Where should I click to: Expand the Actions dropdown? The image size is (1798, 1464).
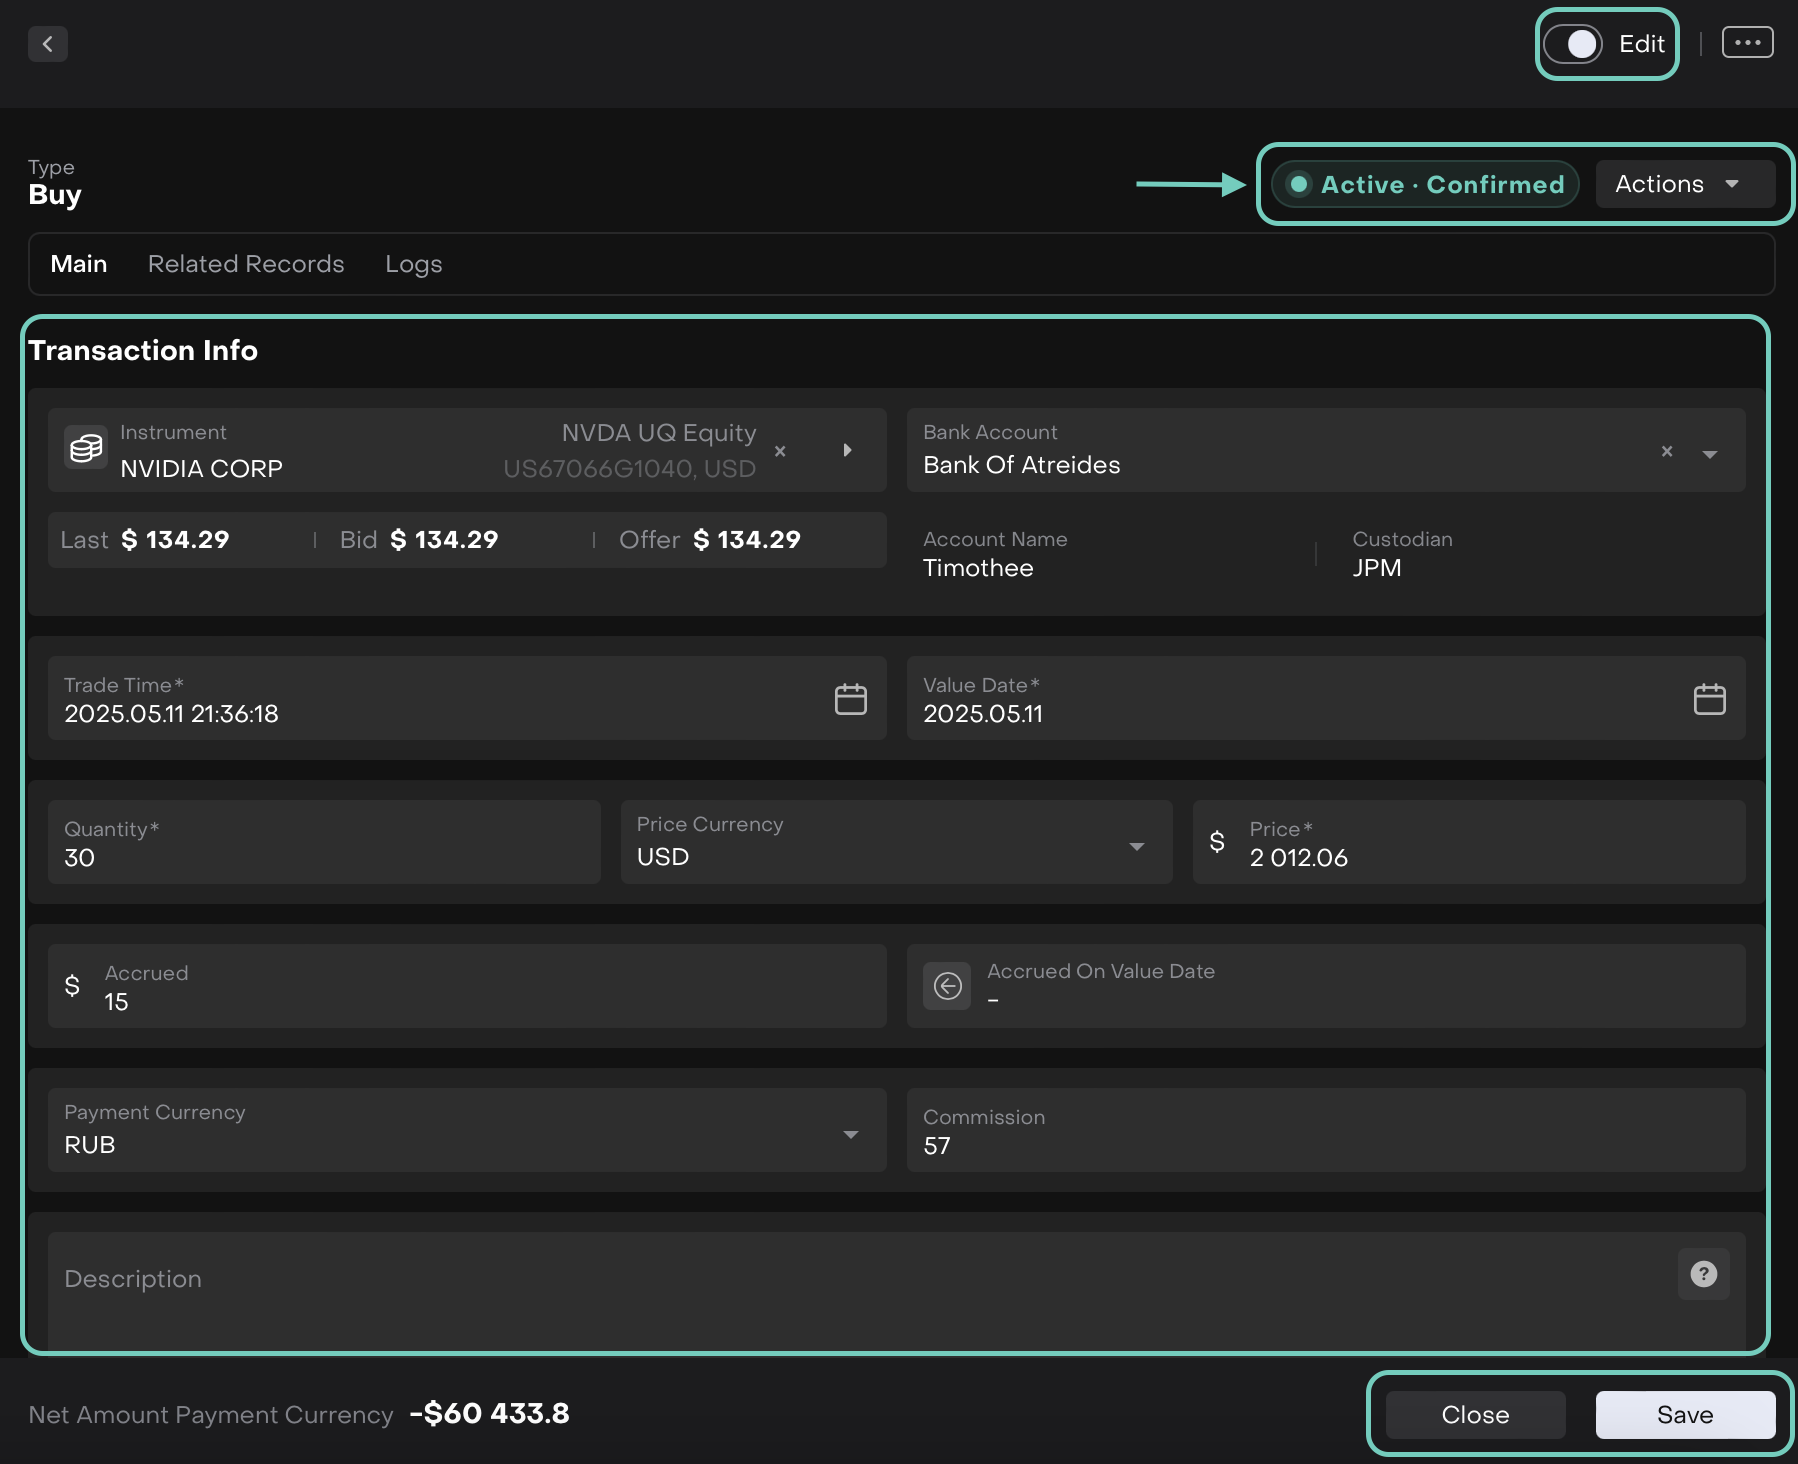click(x=1684, y=184)
